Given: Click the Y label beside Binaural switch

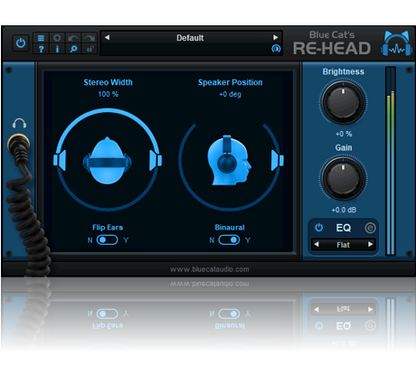Looking at the screenshot, I should coord(248,240).
